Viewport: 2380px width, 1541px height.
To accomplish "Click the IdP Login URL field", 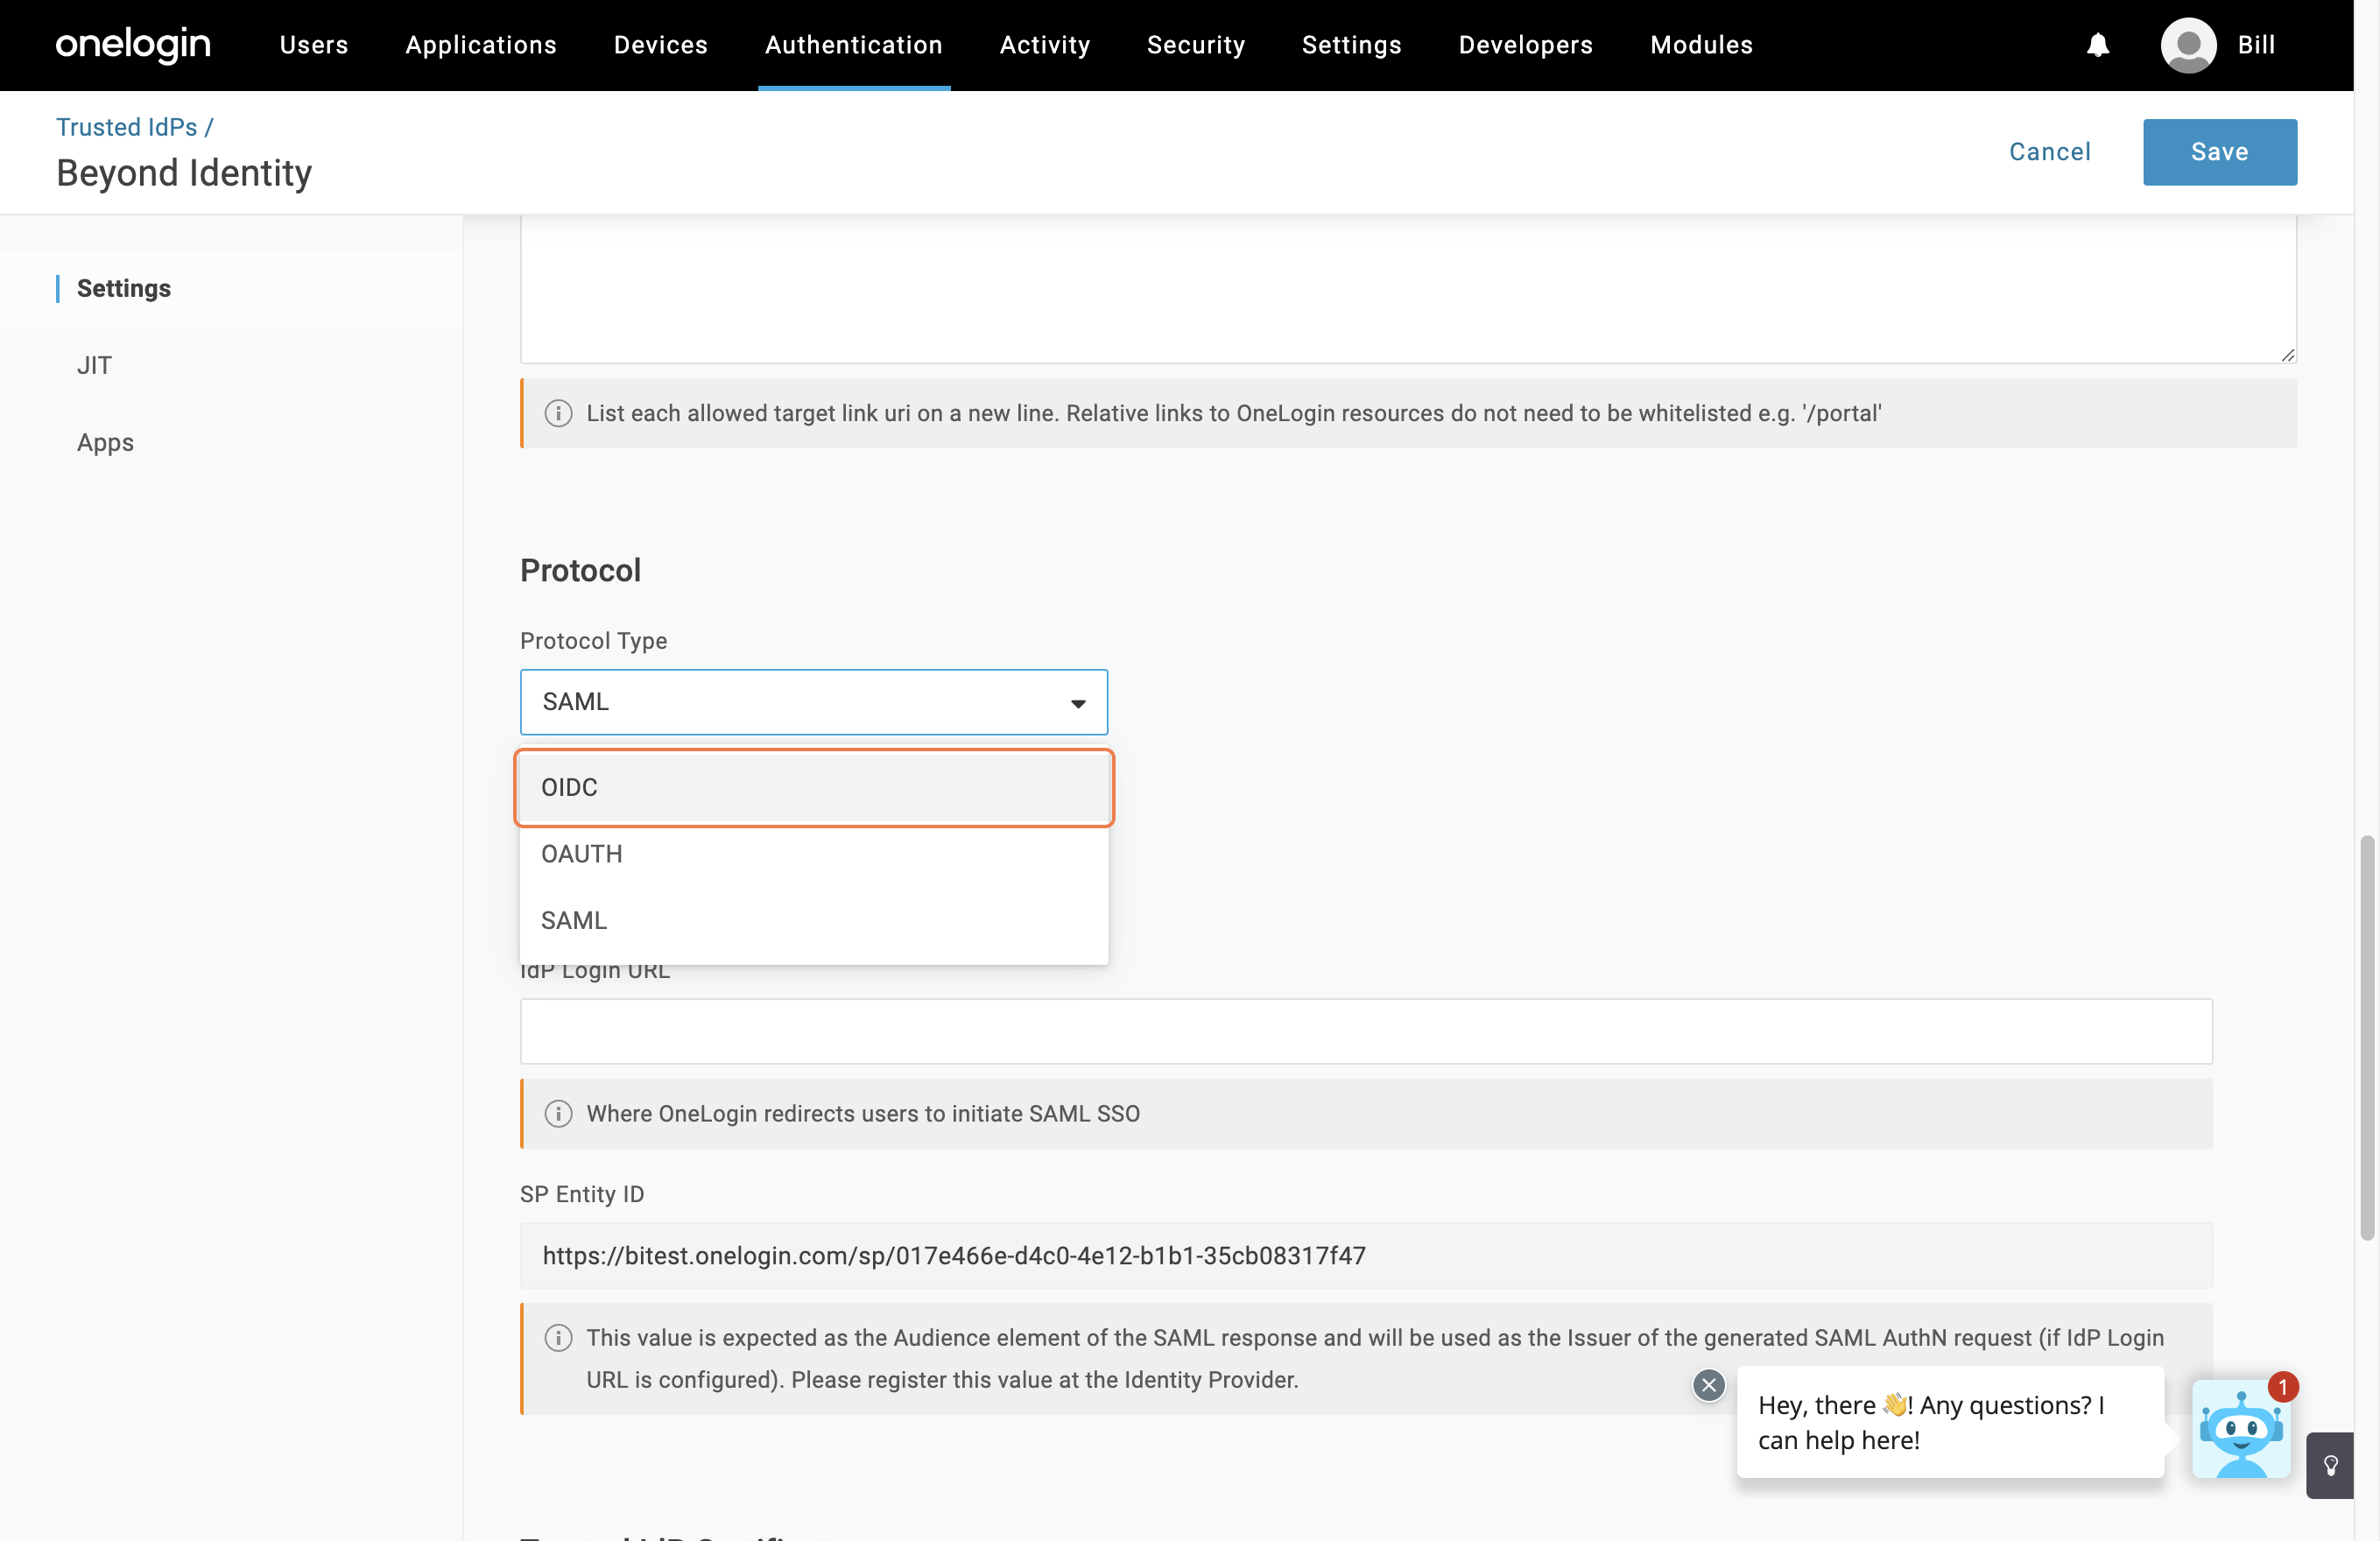I will (1366, 1031).
